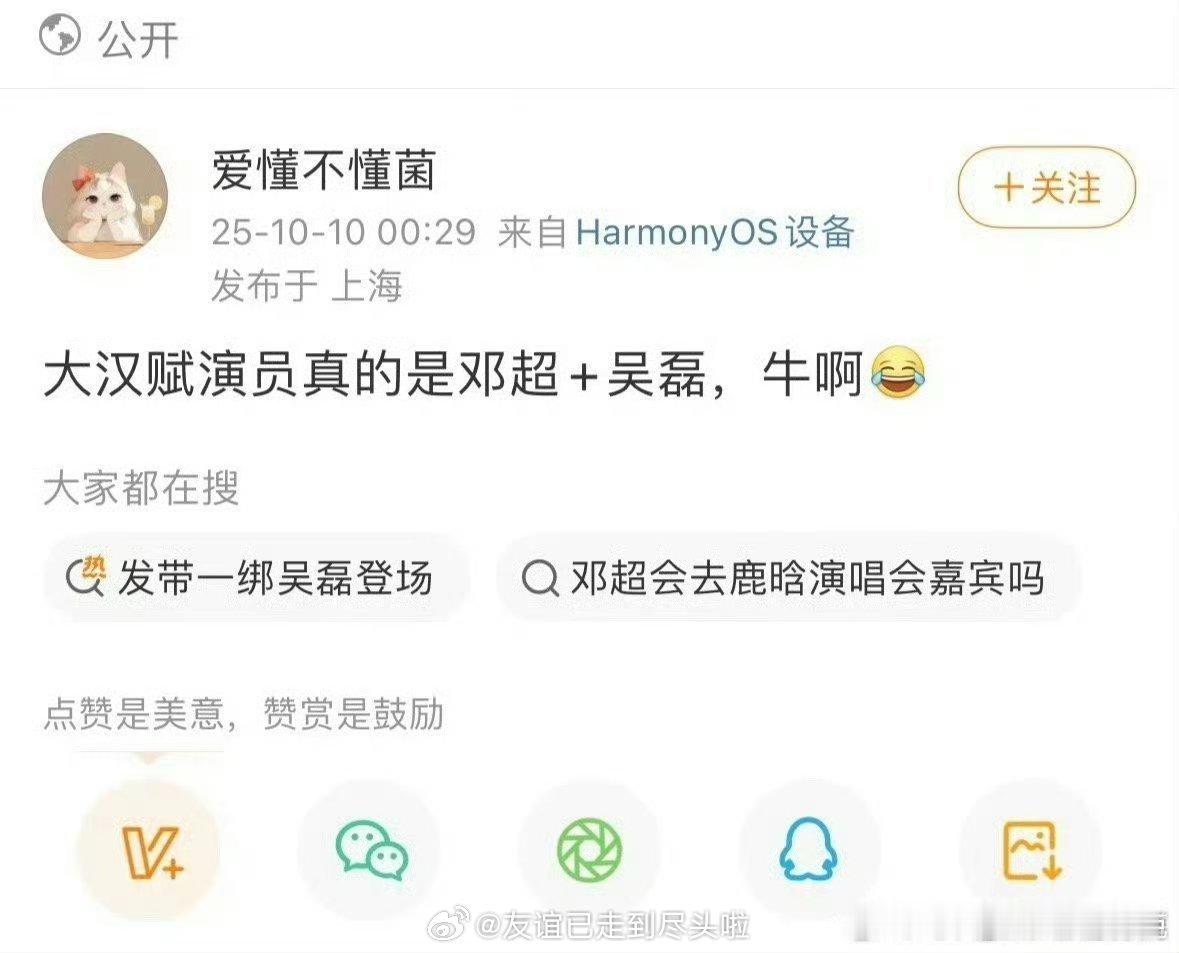
Task: Click the laughing-crying emoji in post
Action: [897, 373]
